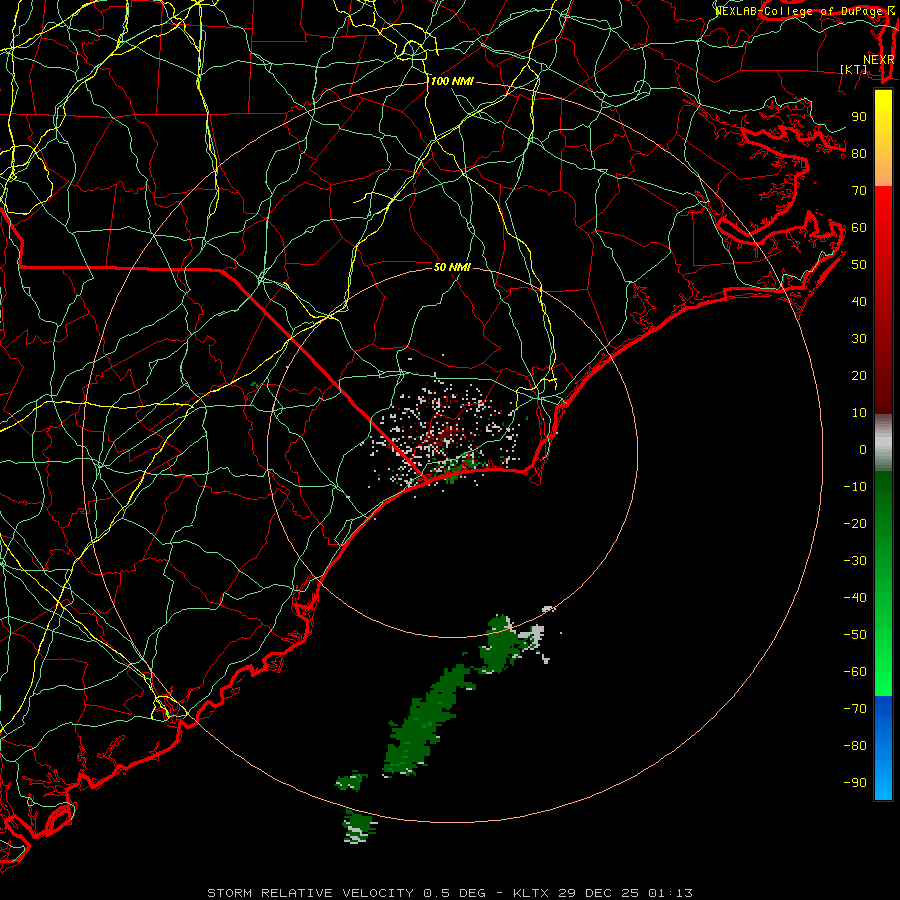Click the -30 value on velocity scale
Viewport: 900px width, 900px height.
coord(855,561)
